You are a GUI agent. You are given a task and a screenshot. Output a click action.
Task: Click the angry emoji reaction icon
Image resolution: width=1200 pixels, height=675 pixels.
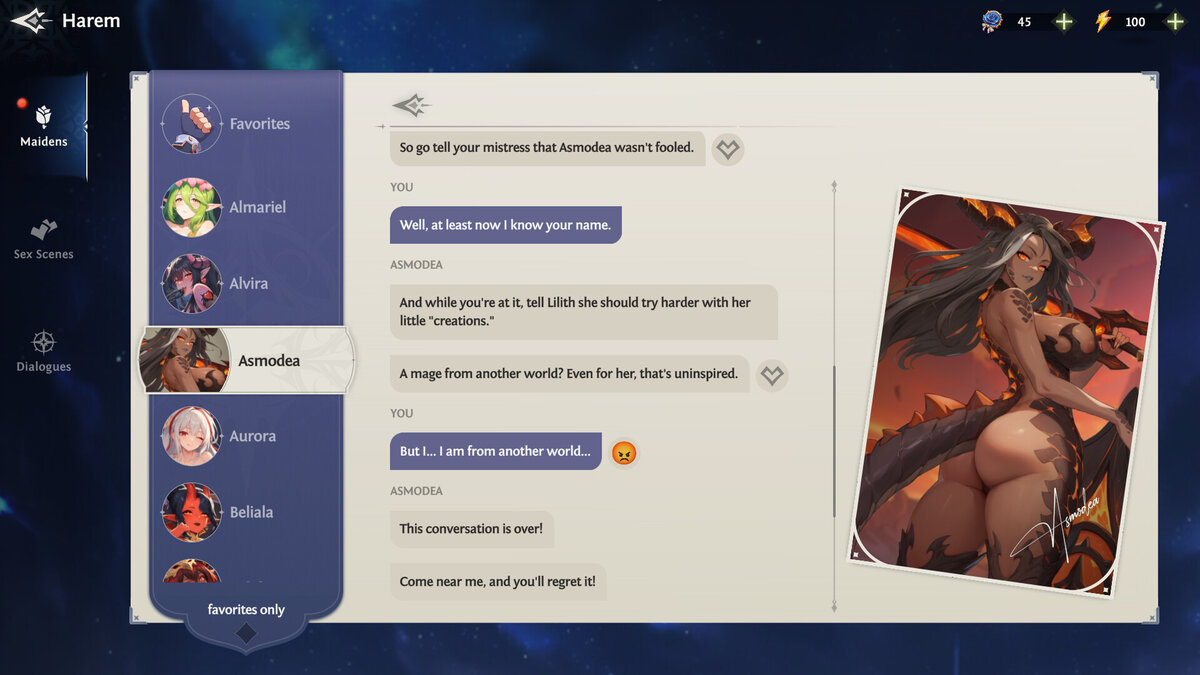click(x=624, y=452)
